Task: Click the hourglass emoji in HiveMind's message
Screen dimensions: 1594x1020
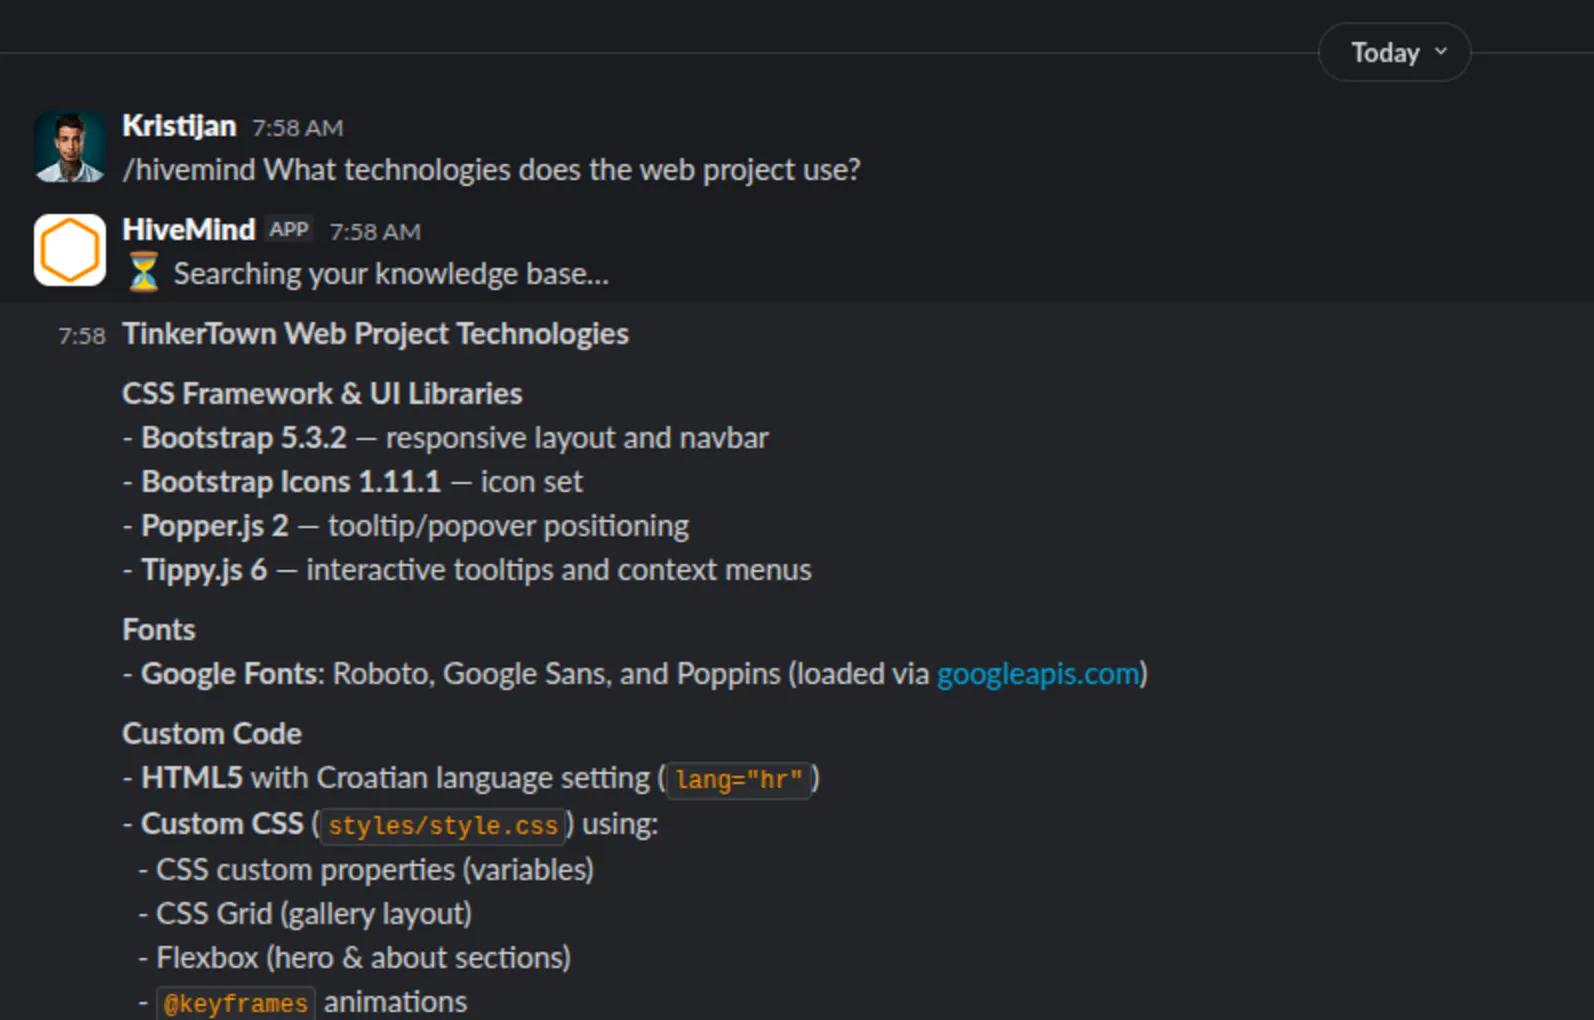Action: click(144, 272)
